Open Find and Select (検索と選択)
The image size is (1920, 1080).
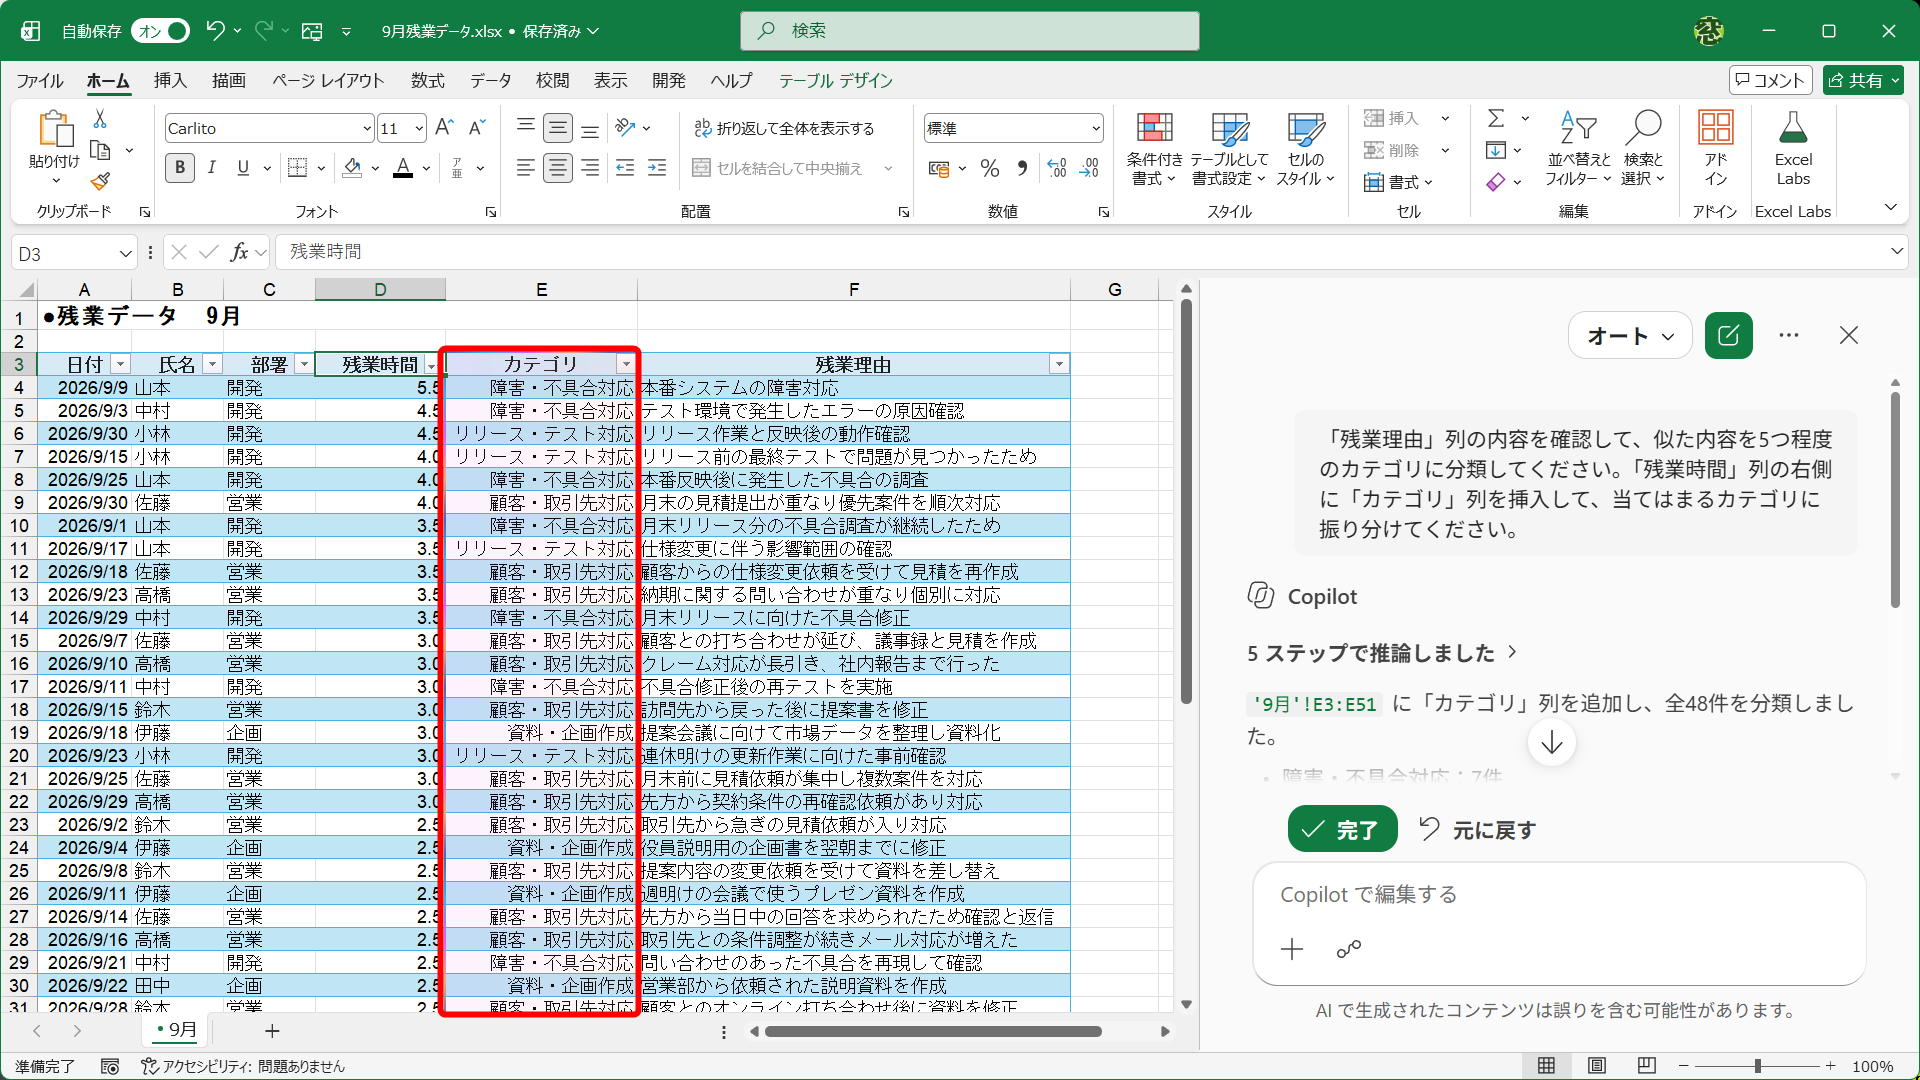(x=1643, y=148)
